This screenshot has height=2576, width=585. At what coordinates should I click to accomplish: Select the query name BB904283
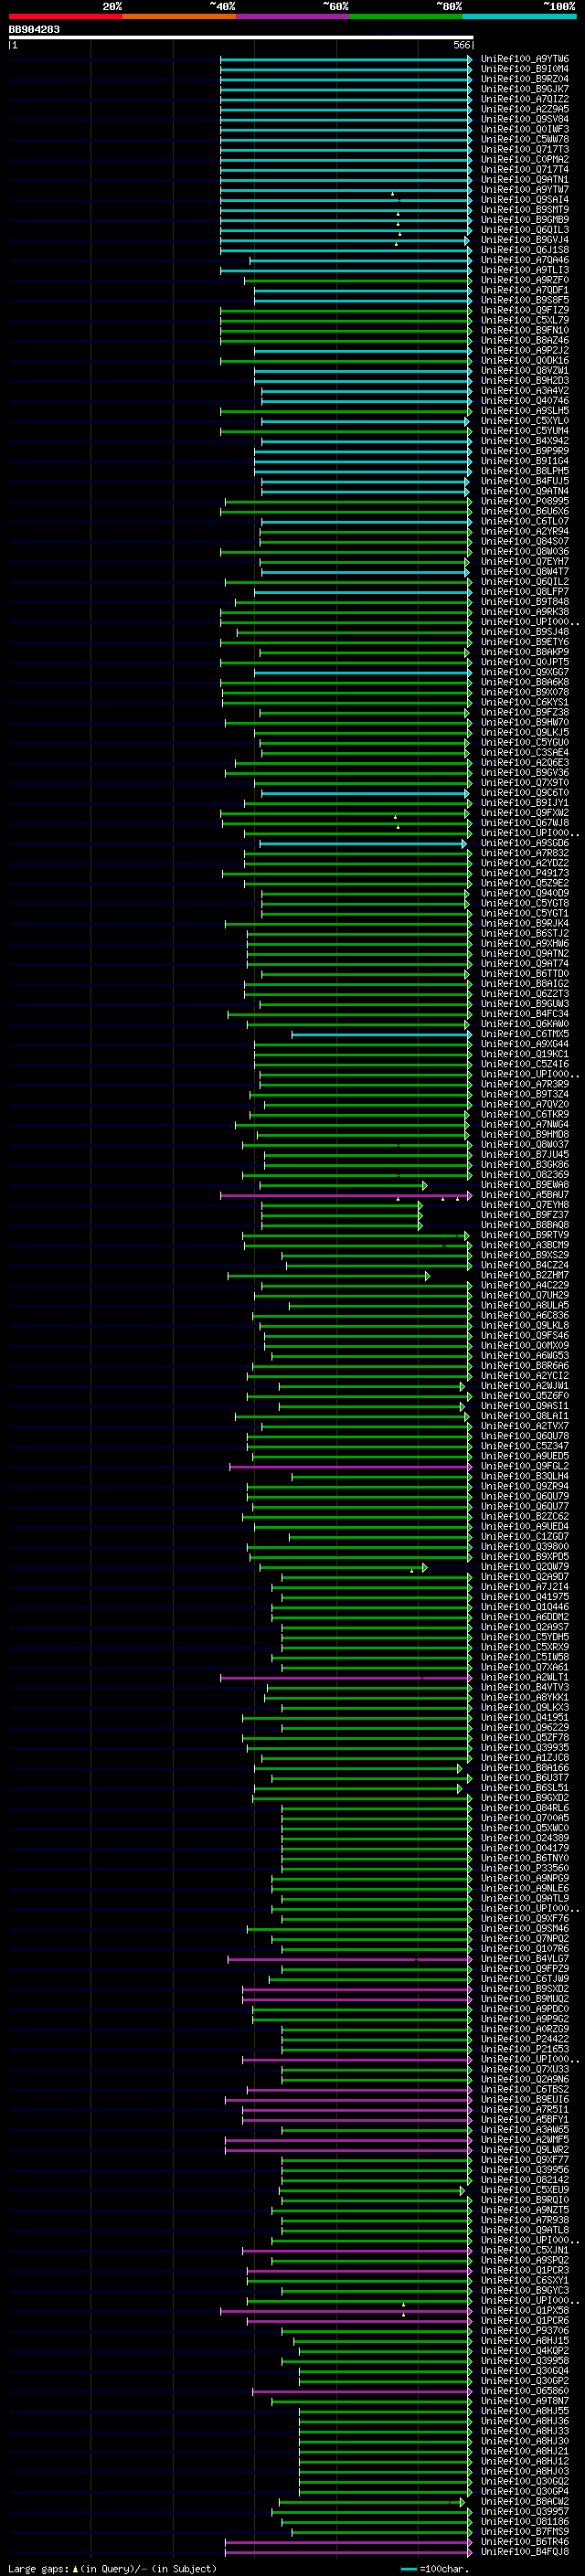(x=34, y=29)
